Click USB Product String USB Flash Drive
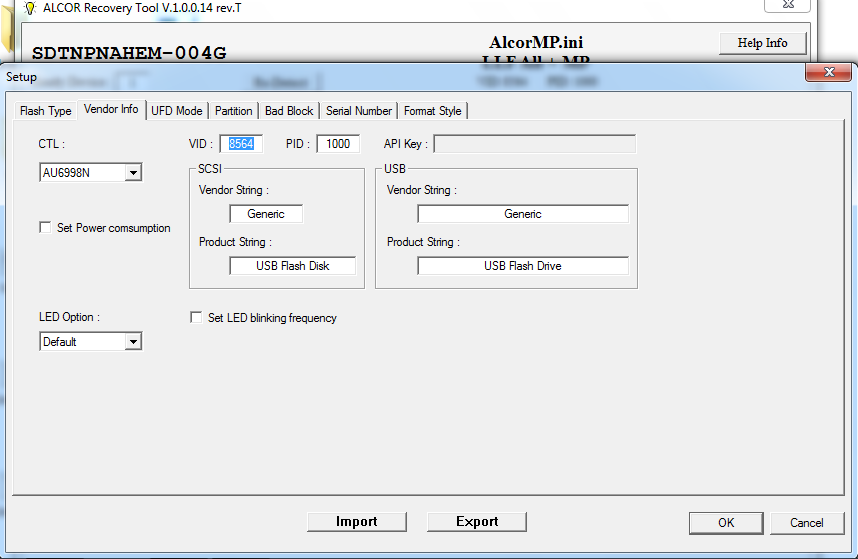Screen dimensions: 858x559 [x=523, y=265]
